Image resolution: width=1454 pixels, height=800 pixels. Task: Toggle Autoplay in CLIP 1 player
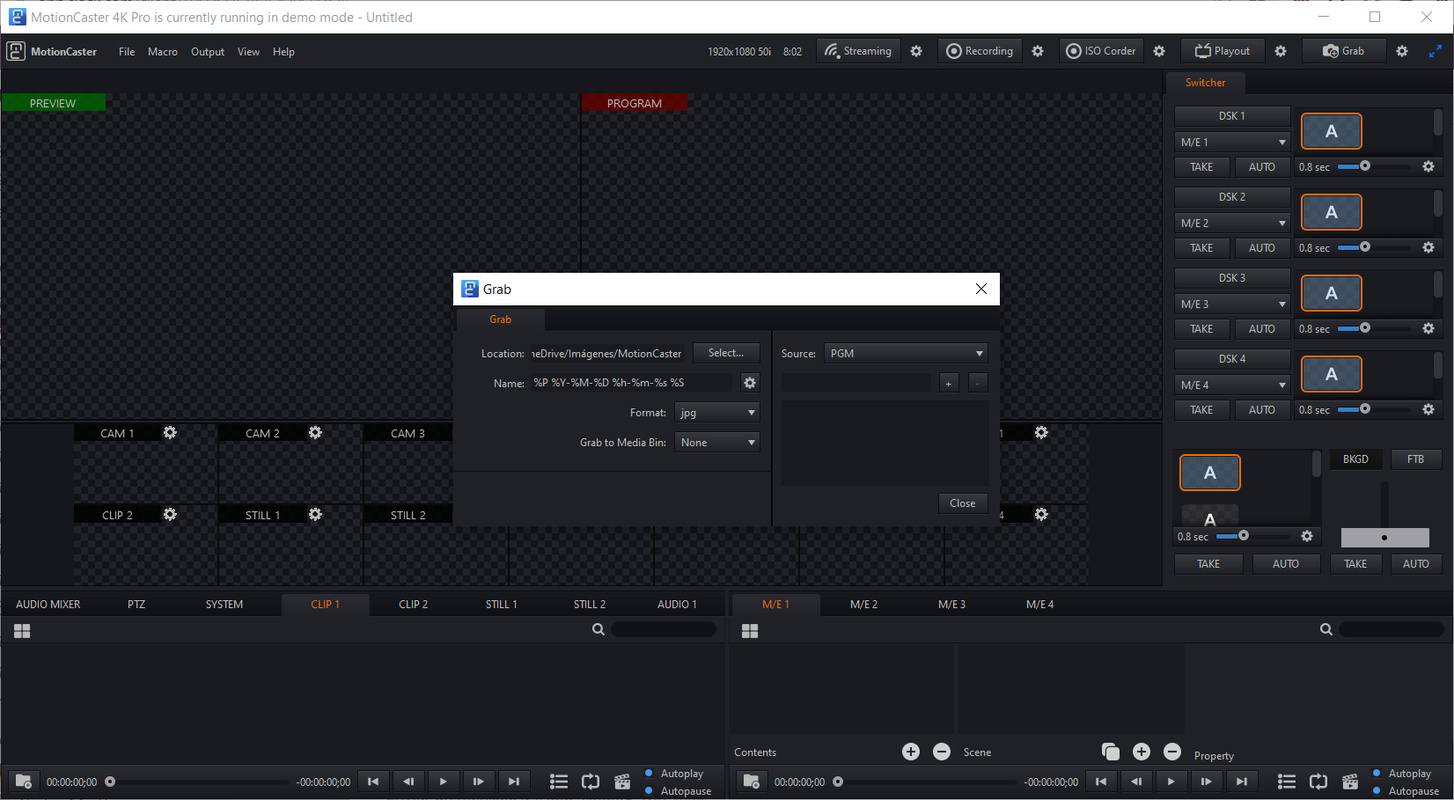coord(675,773)
